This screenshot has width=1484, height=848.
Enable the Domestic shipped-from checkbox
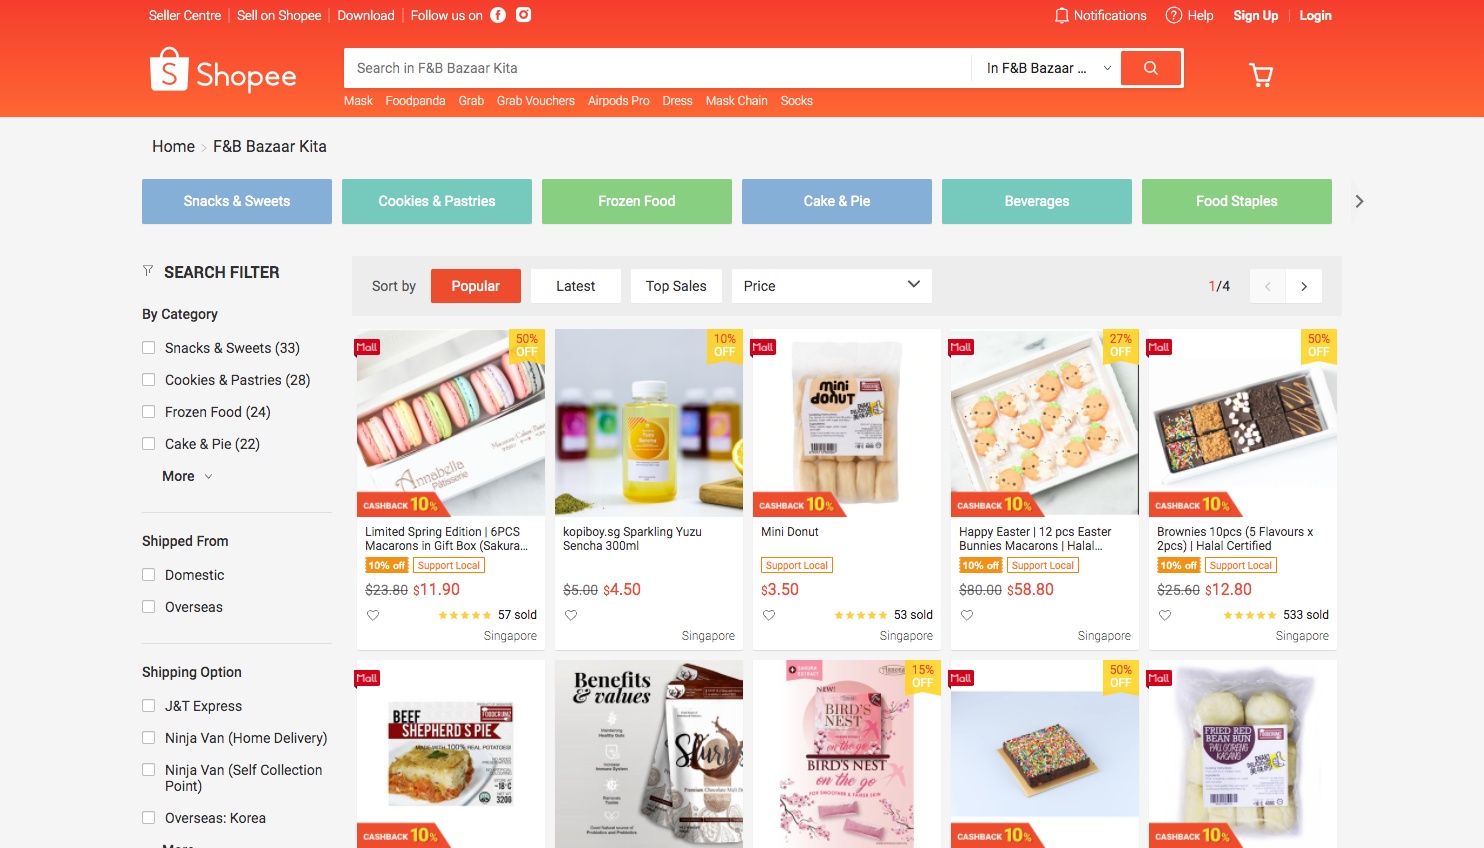(148, 575)
